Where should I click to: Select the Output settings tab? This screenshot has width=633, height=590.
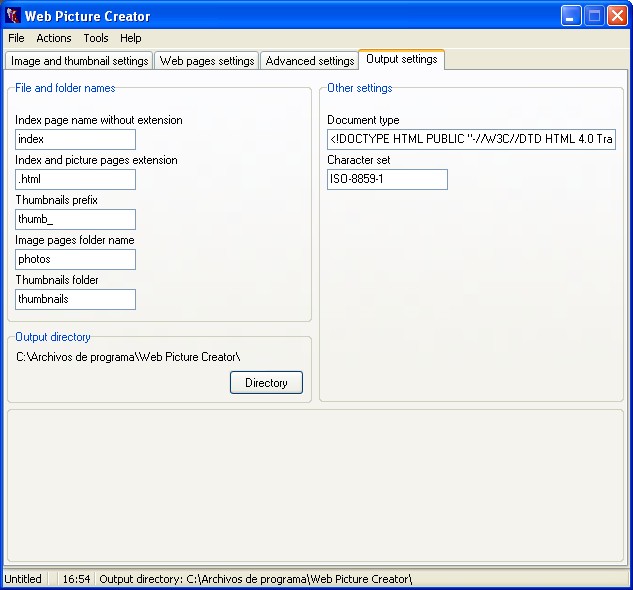click(402, 59)
